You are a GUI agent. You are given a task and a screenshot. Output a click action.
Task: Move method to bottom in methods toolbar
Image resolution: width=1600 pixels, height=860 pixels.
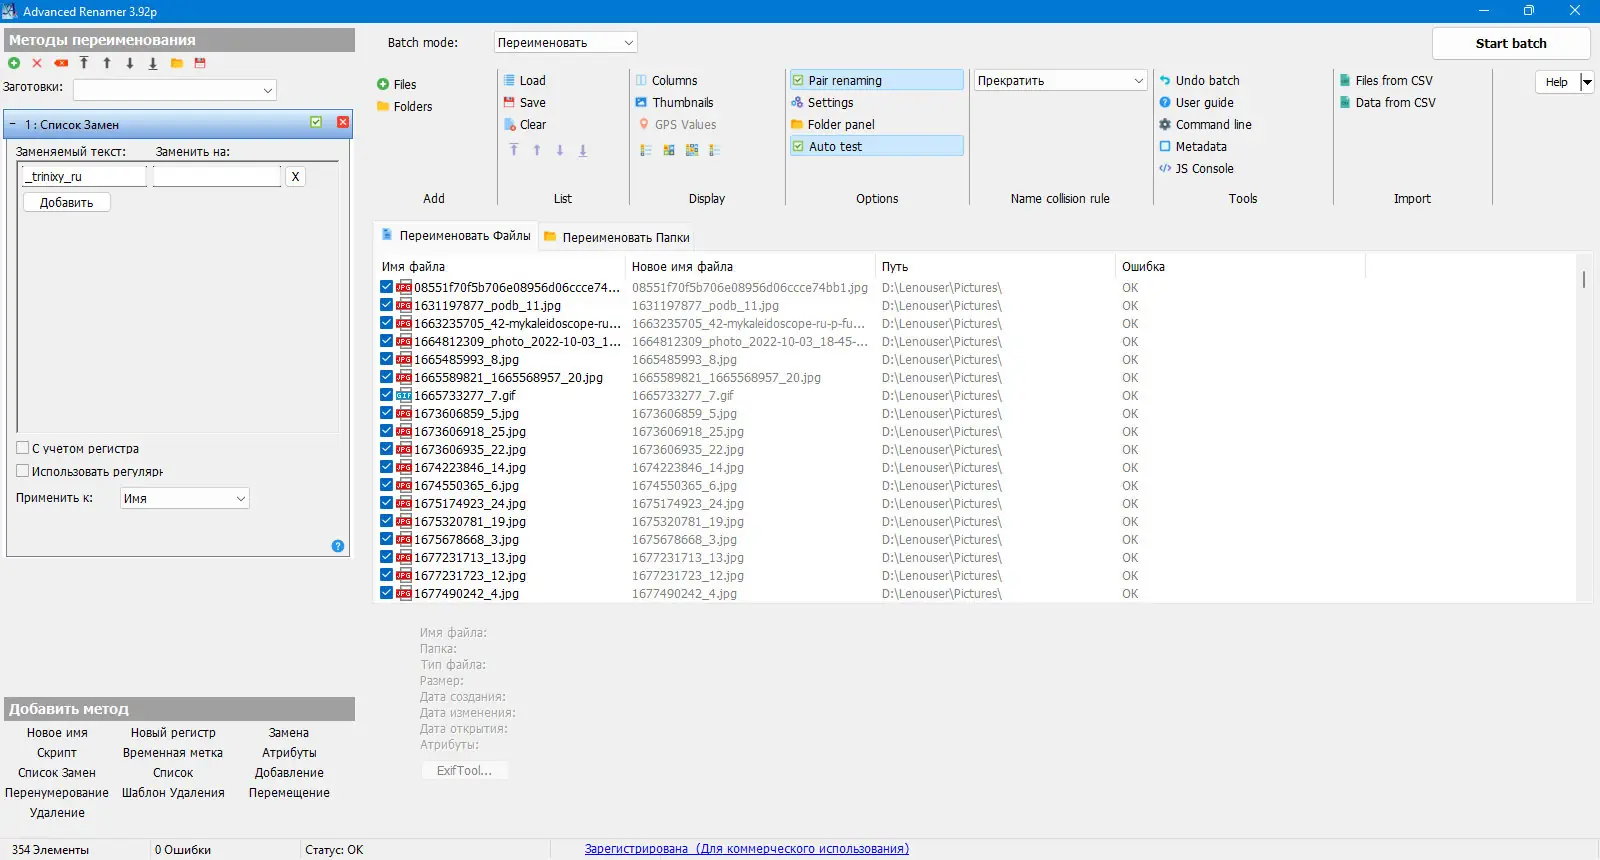pos(153,63)
